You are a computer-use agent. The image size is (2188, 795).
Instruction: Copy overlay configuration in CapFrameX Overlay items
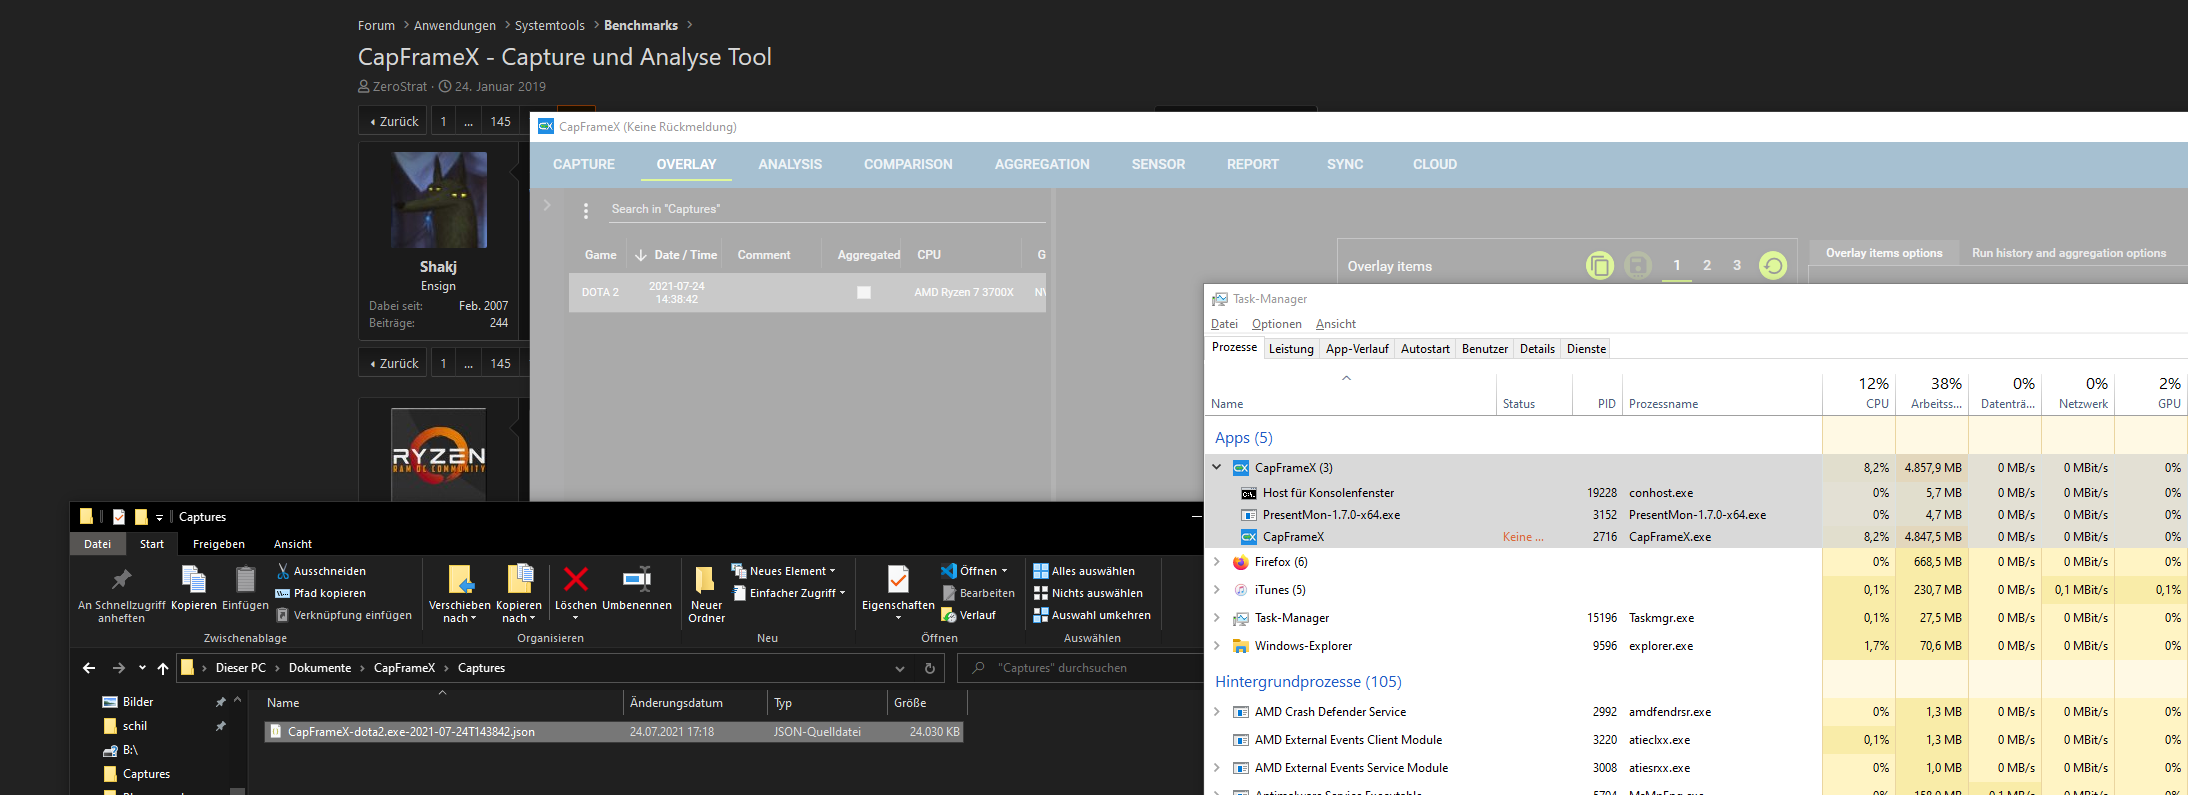coord(1600,266)
